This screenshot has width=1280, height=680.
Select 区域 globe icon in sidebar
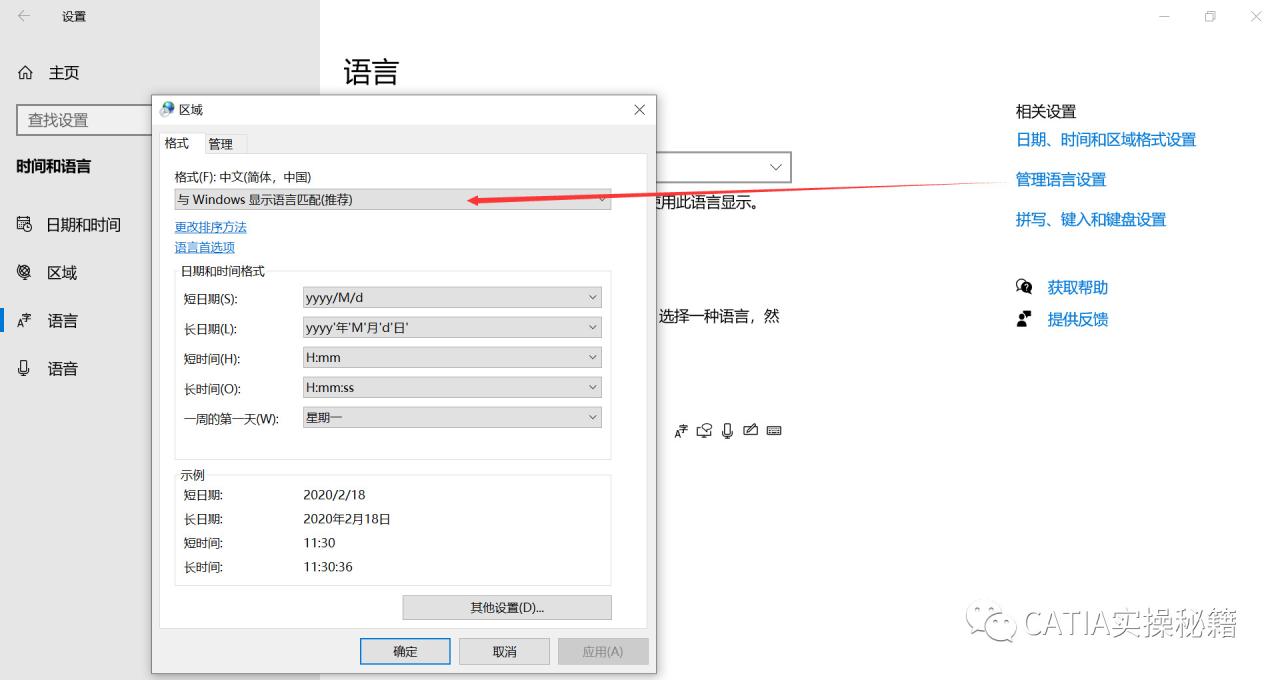click(x=23, y=272)
